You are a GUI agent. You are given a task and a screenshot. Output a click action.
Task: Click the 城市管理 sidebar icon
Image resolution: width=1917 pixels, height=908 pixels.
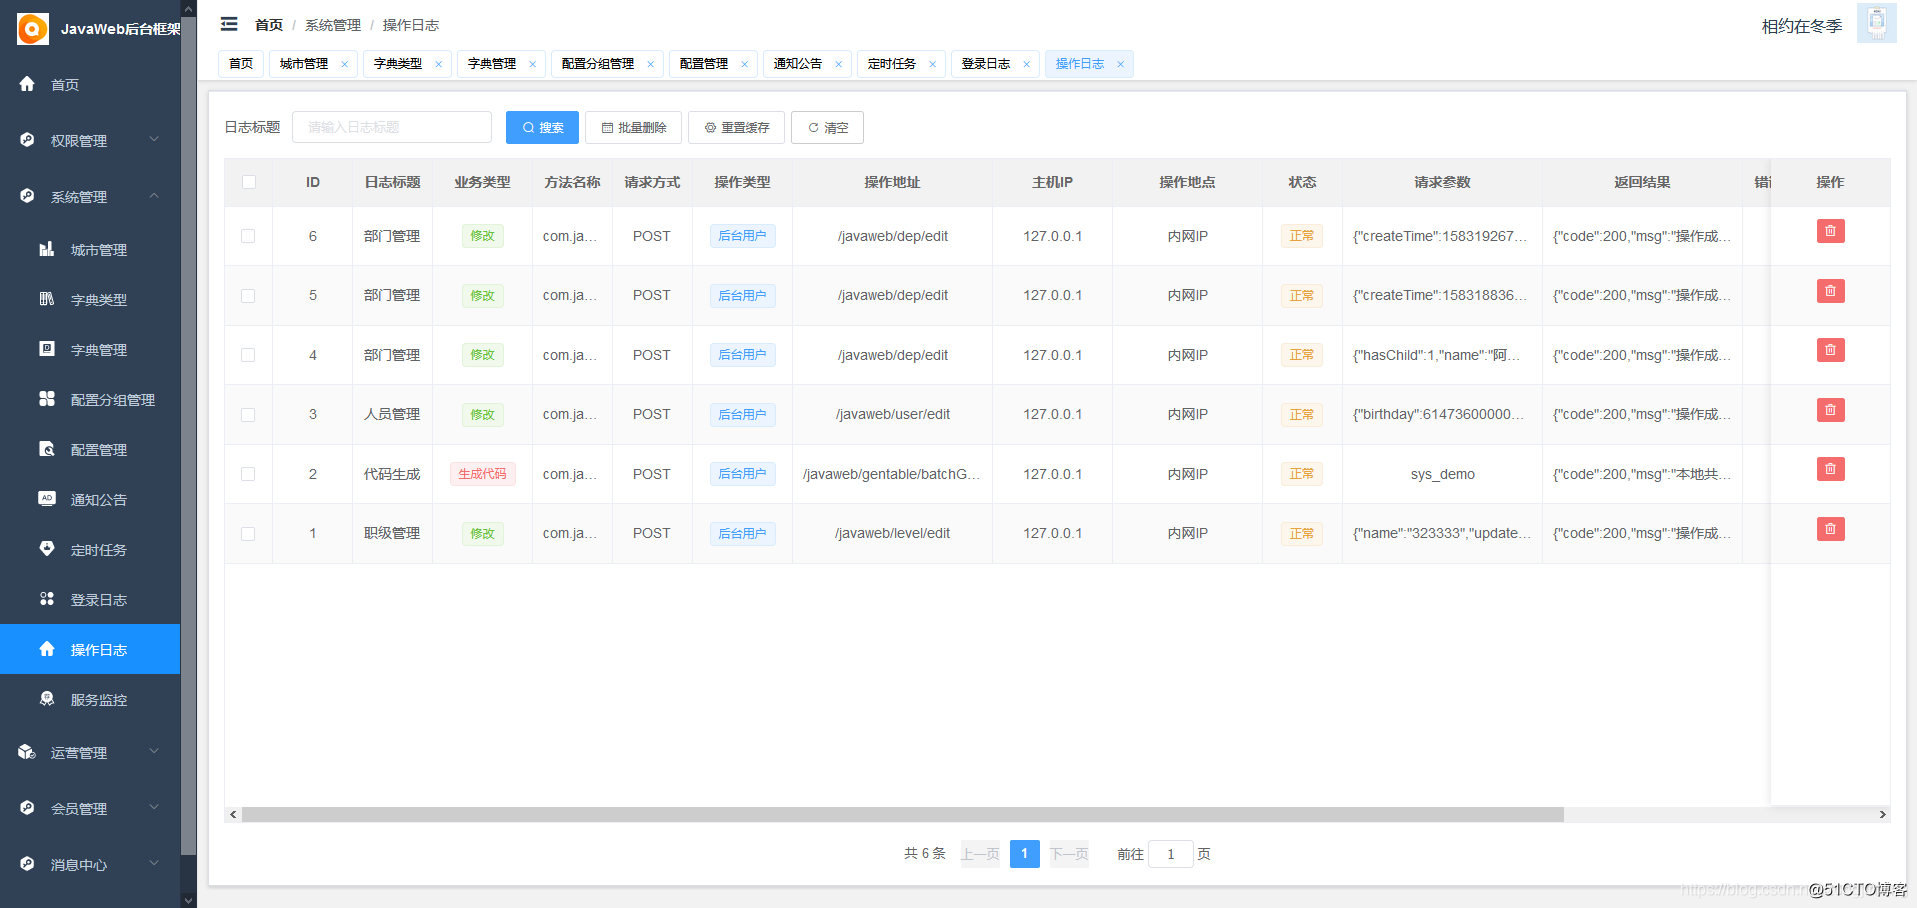click(47, 249)
